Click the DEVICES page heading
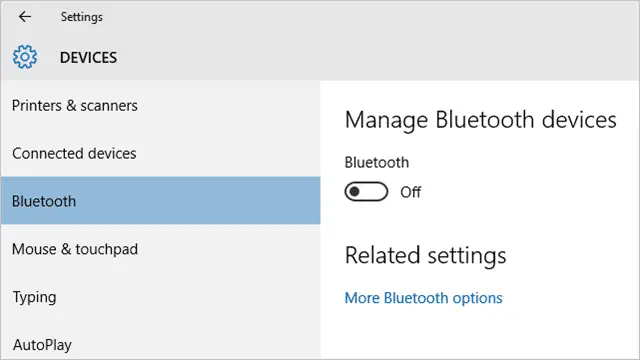 88,58
